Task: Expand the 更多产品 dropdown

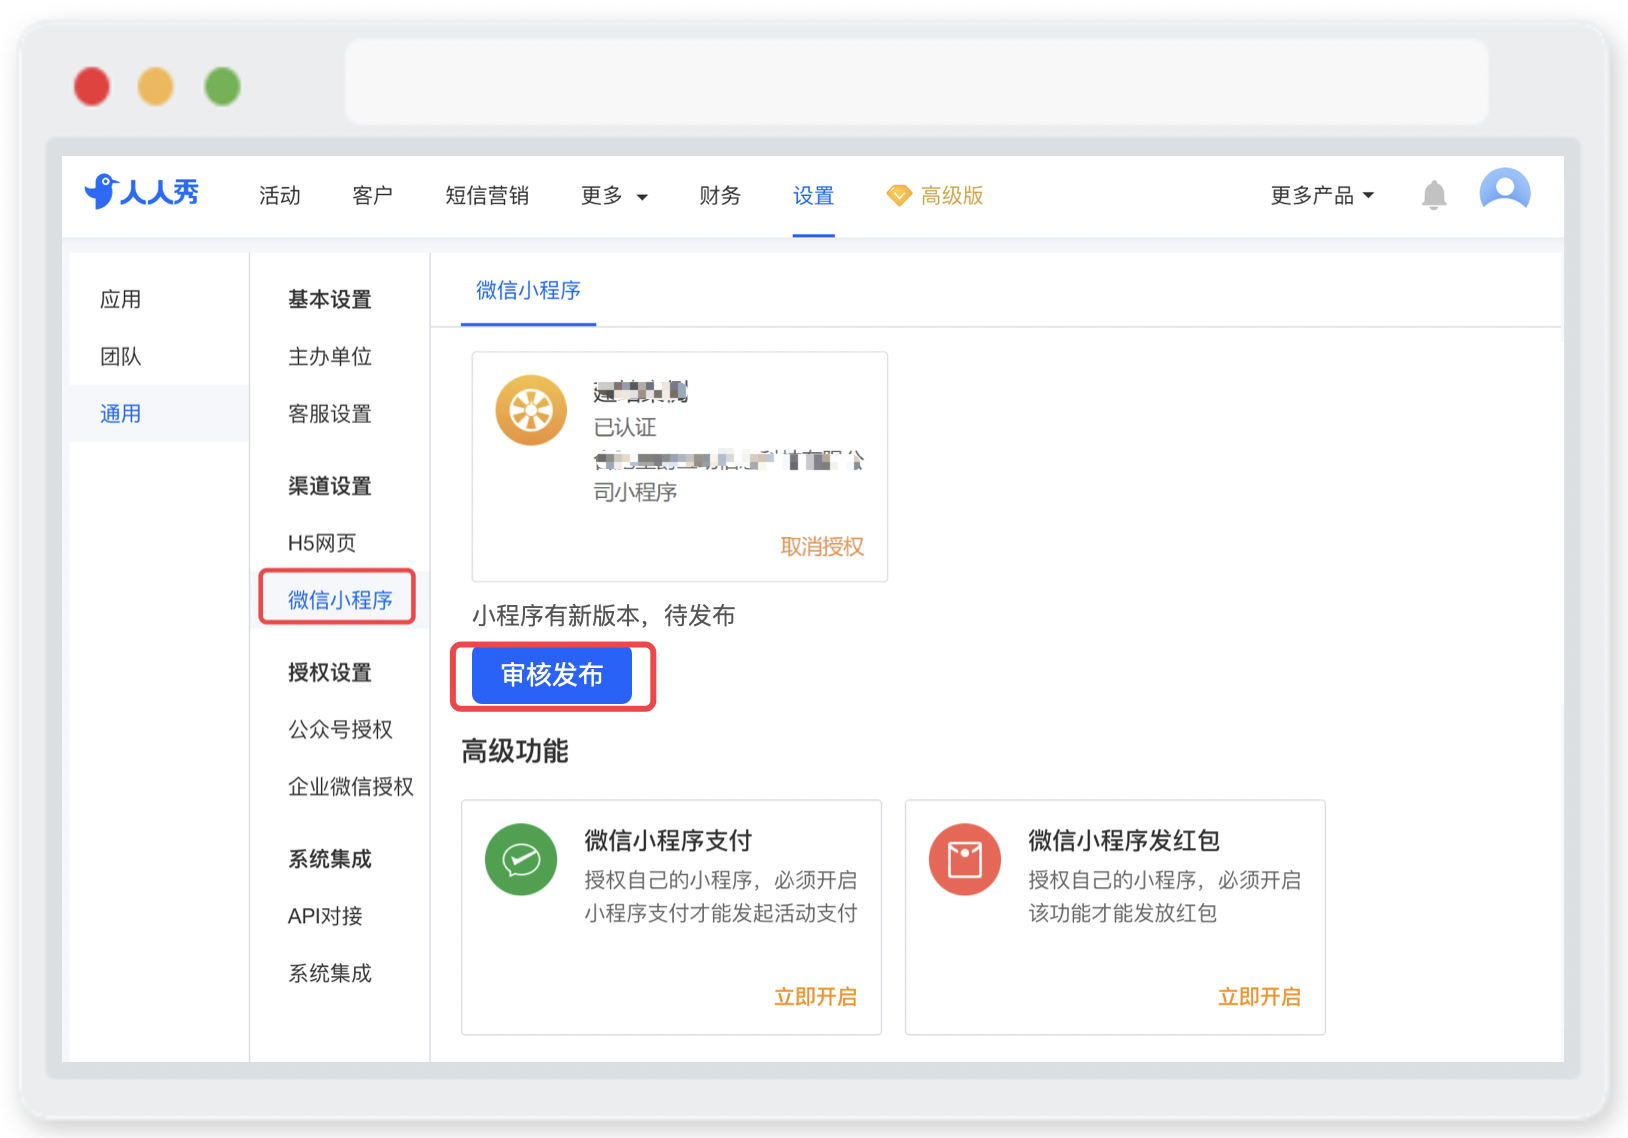Action: (1322, 196)
